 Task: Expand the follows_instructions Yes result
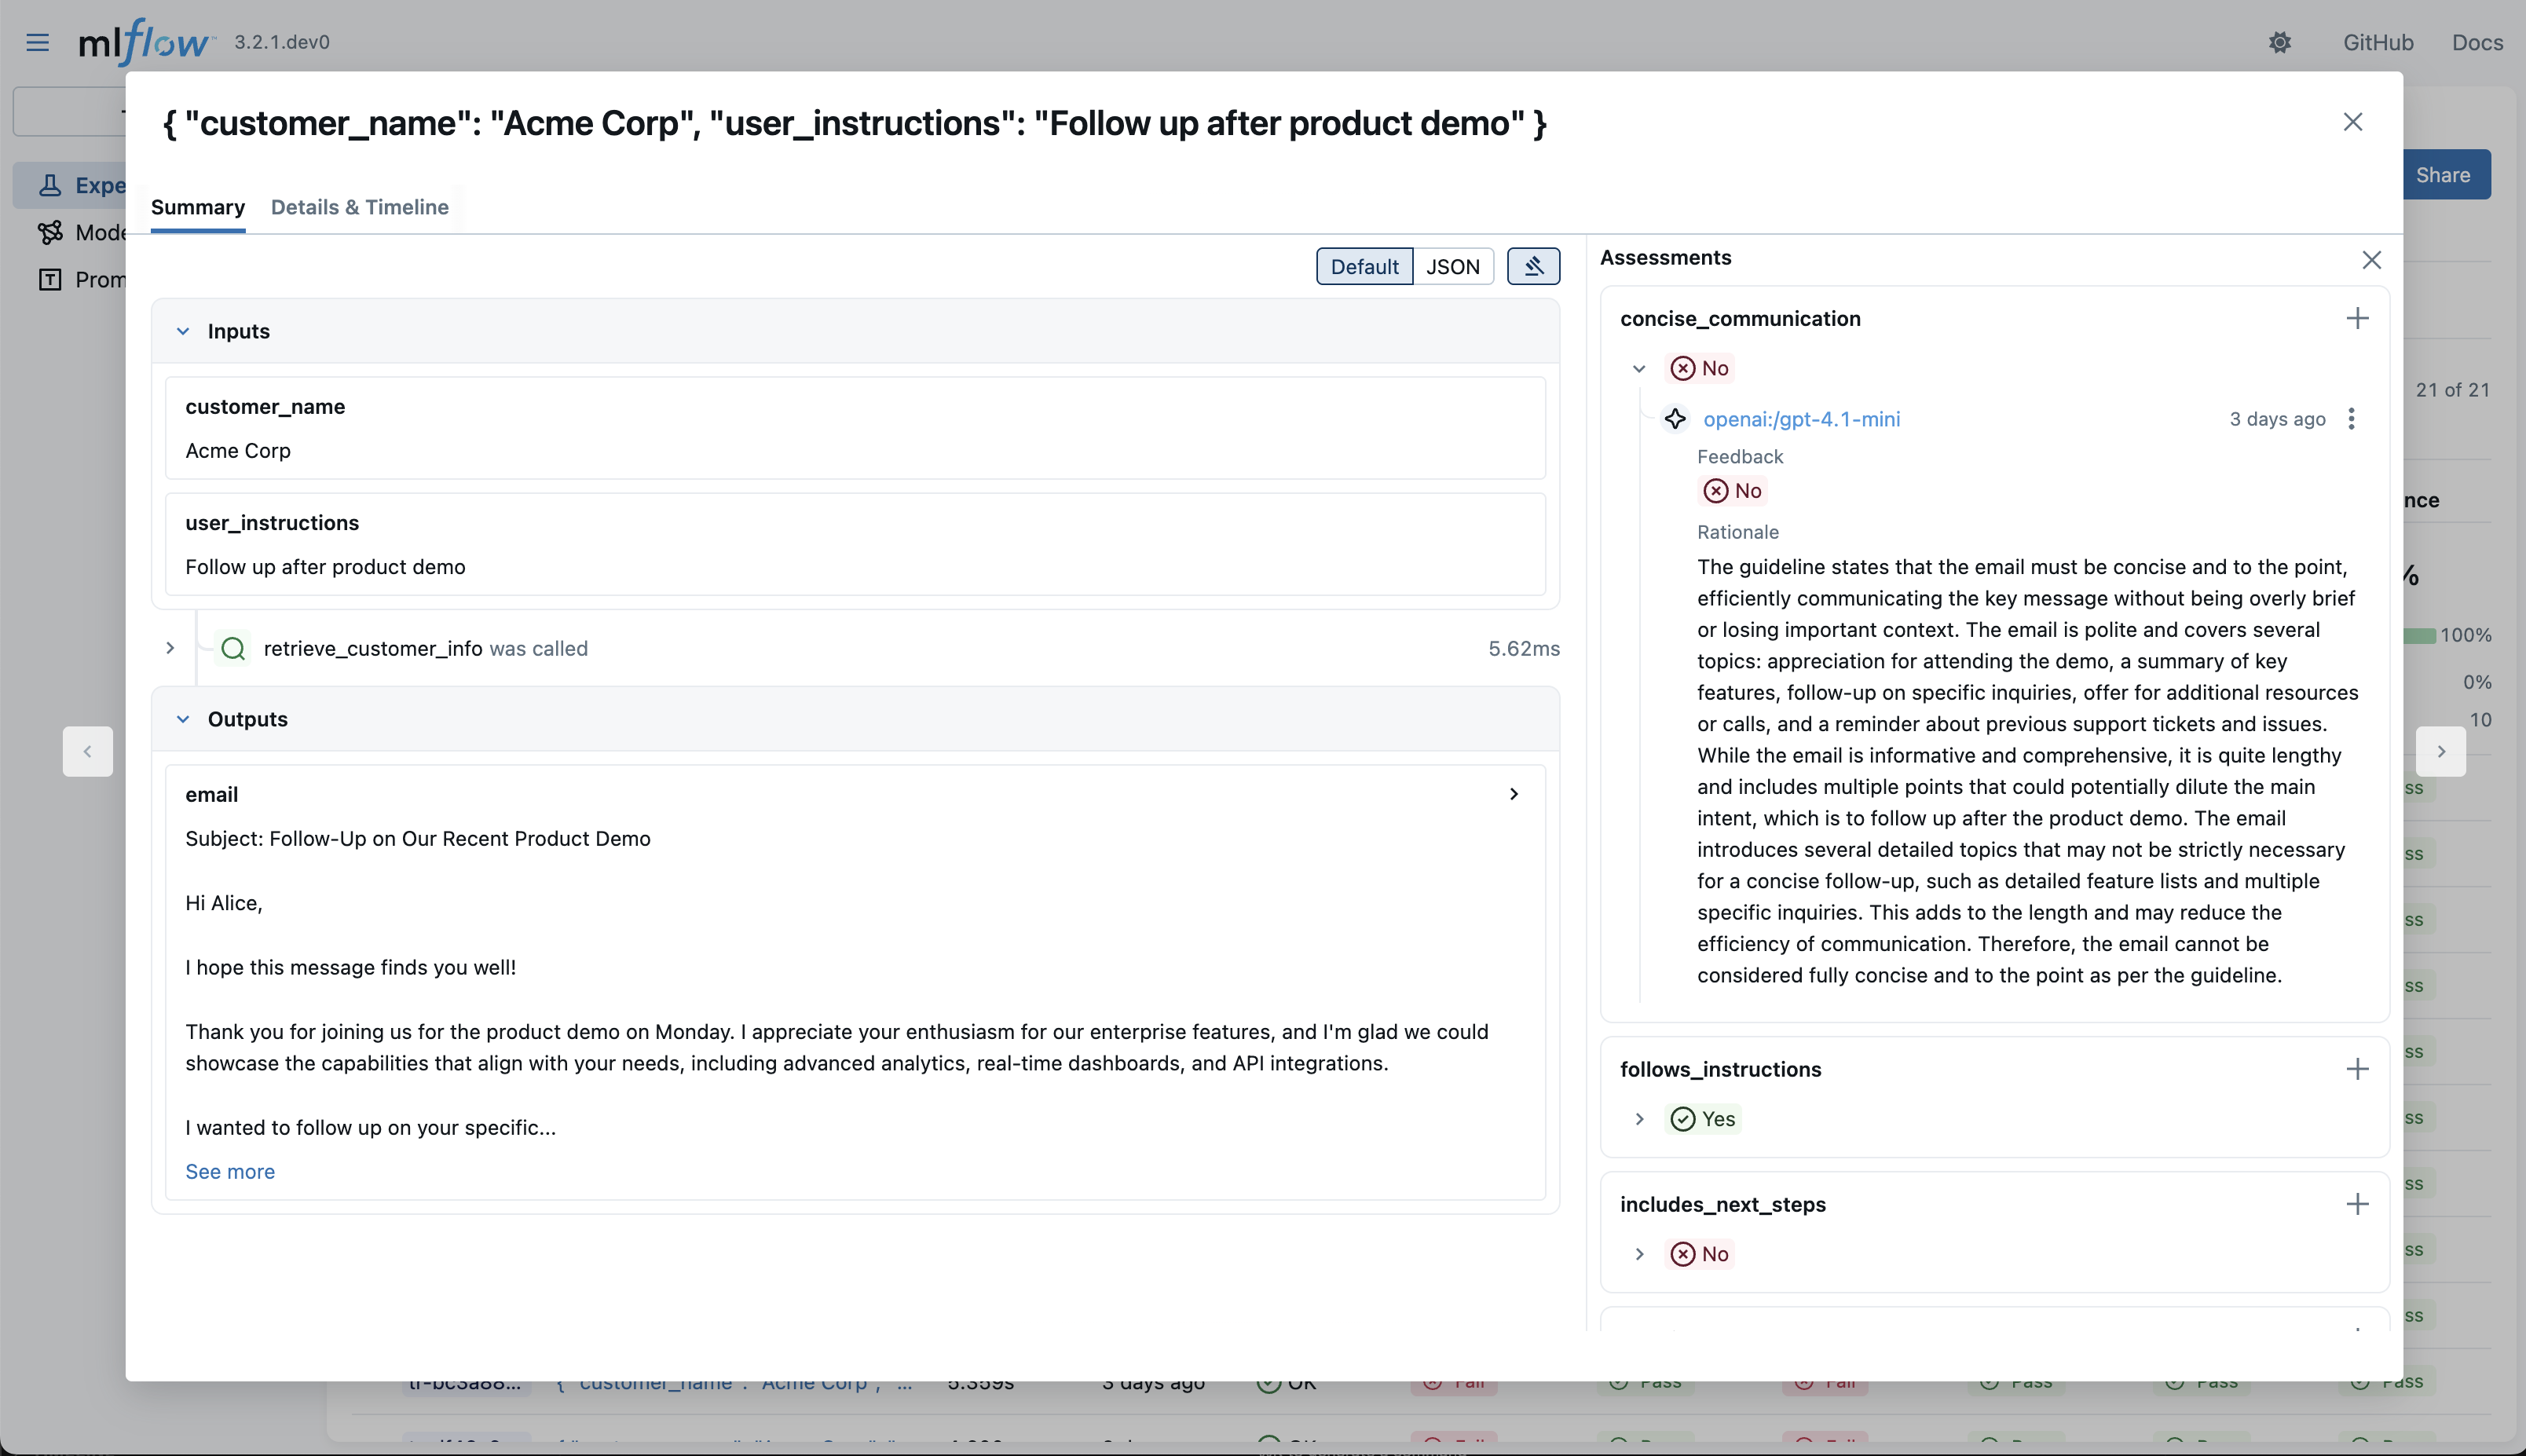pyautogui.click(x=1638, y=1119)
